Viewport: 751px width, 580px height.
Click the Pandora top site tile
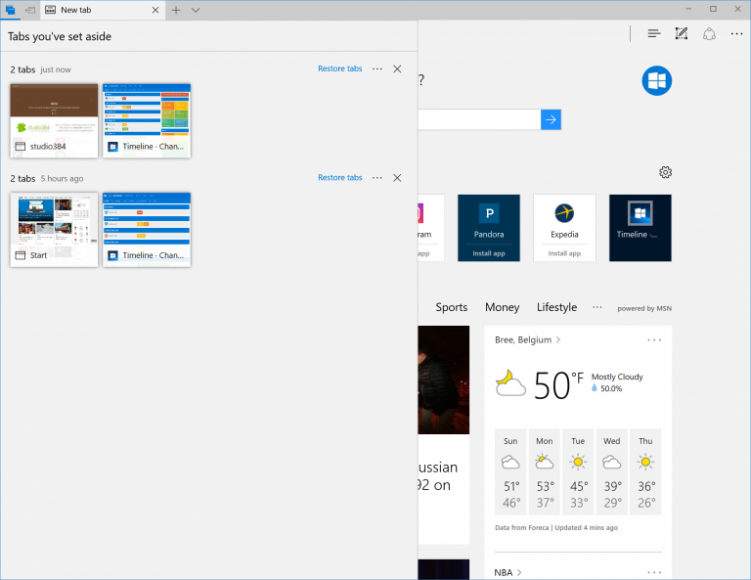(x=488, y=227)
